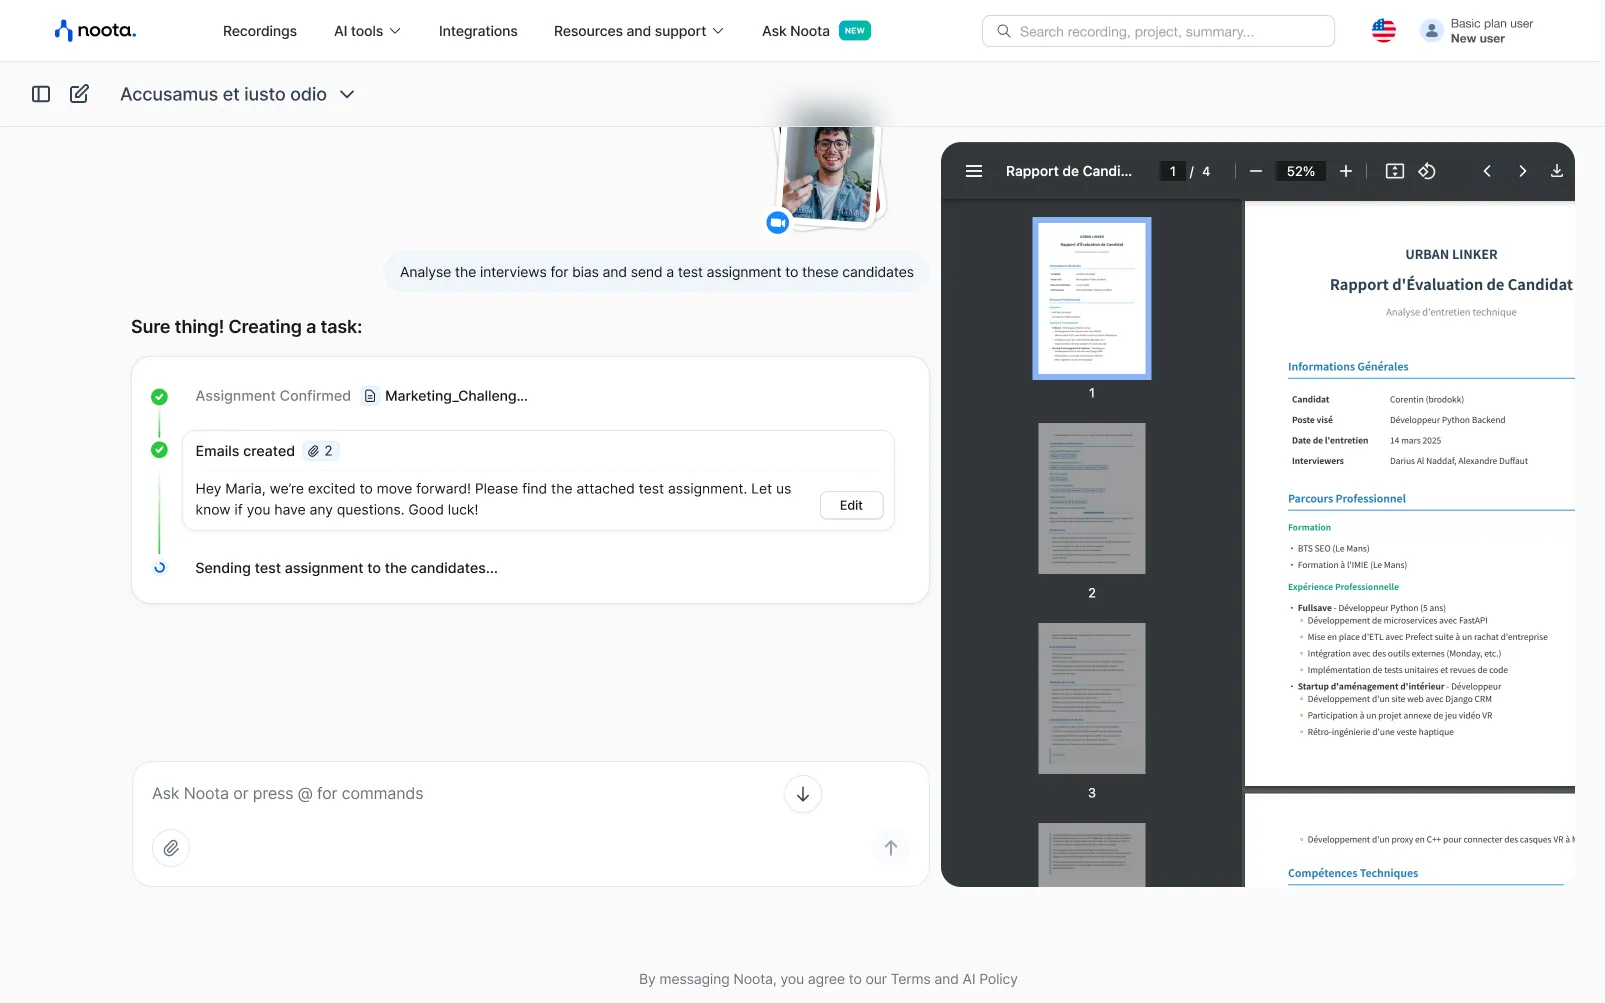Image resolution: width=1605 pixels, height=1003 pixels.
Task: Click the scroll-to-bottom arrow in chat
Action: [x=802, y=793]
